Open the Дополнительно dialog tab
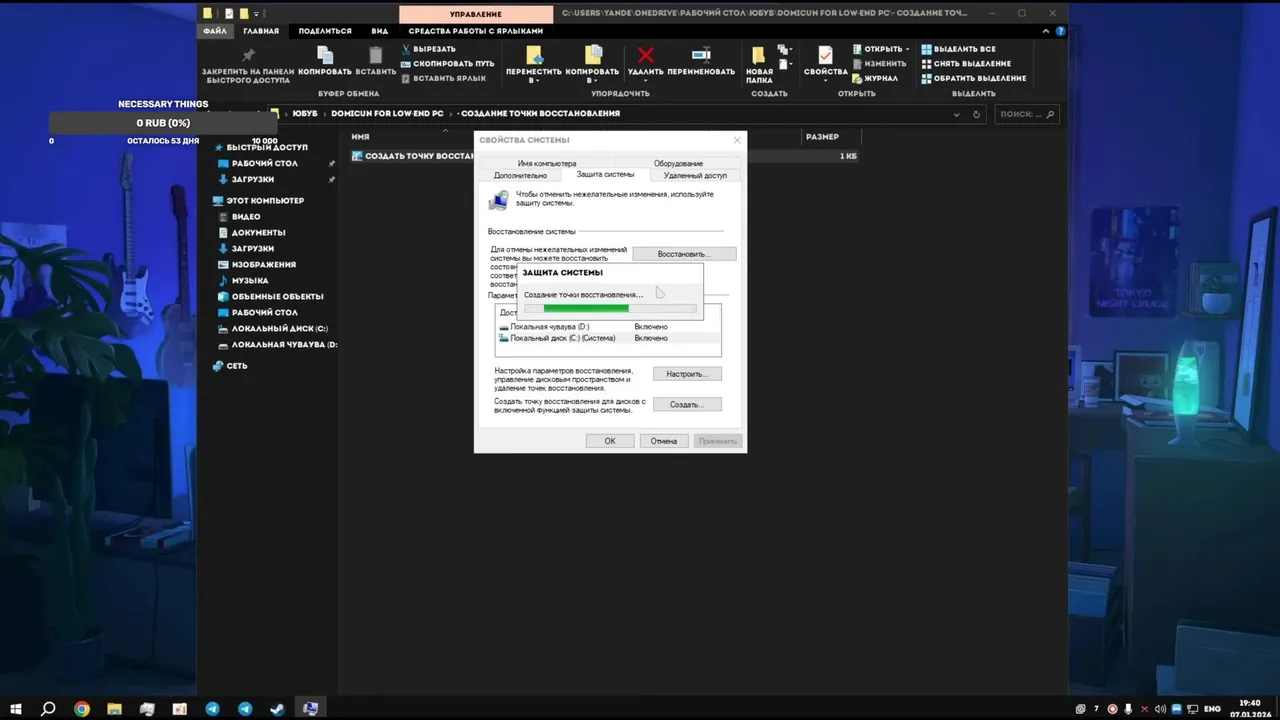 (520, 175)
